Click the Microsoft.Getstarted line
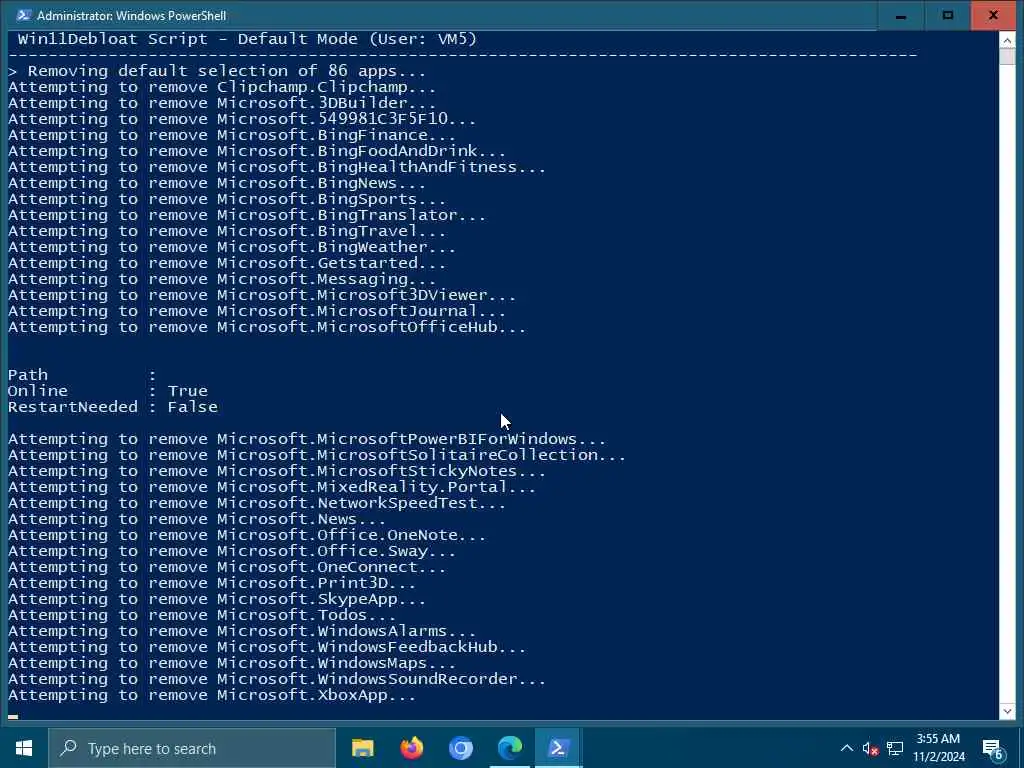Image resolution: width=1024 pixels, height=768 pixels. pyautogui.click(x=227, y=263)
